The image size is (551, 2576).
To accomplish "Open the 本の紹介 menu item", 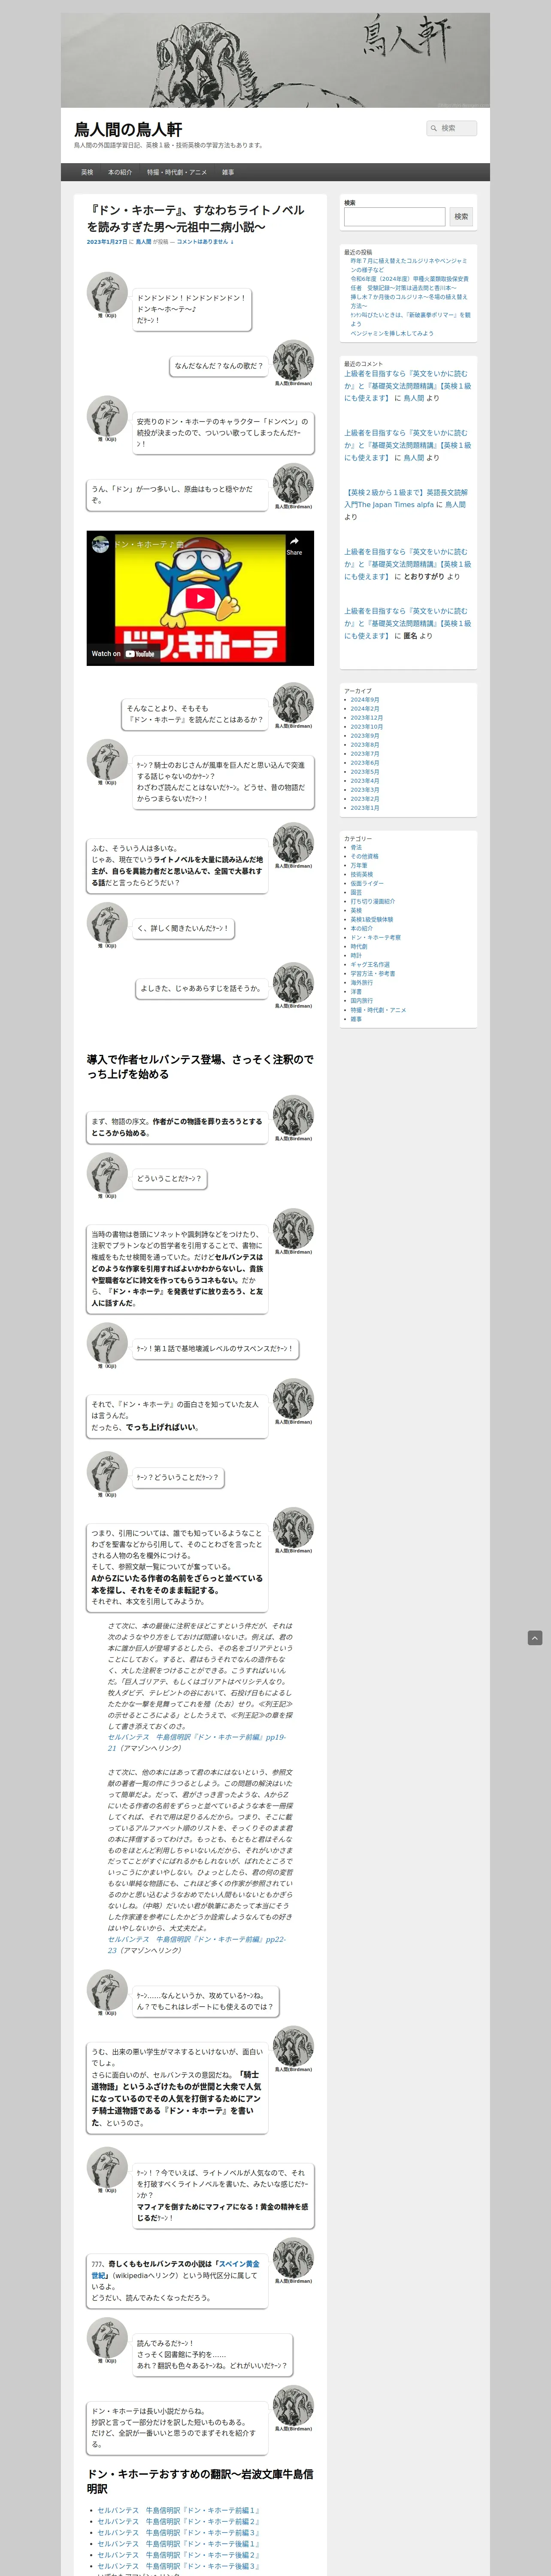I will 120,172.
